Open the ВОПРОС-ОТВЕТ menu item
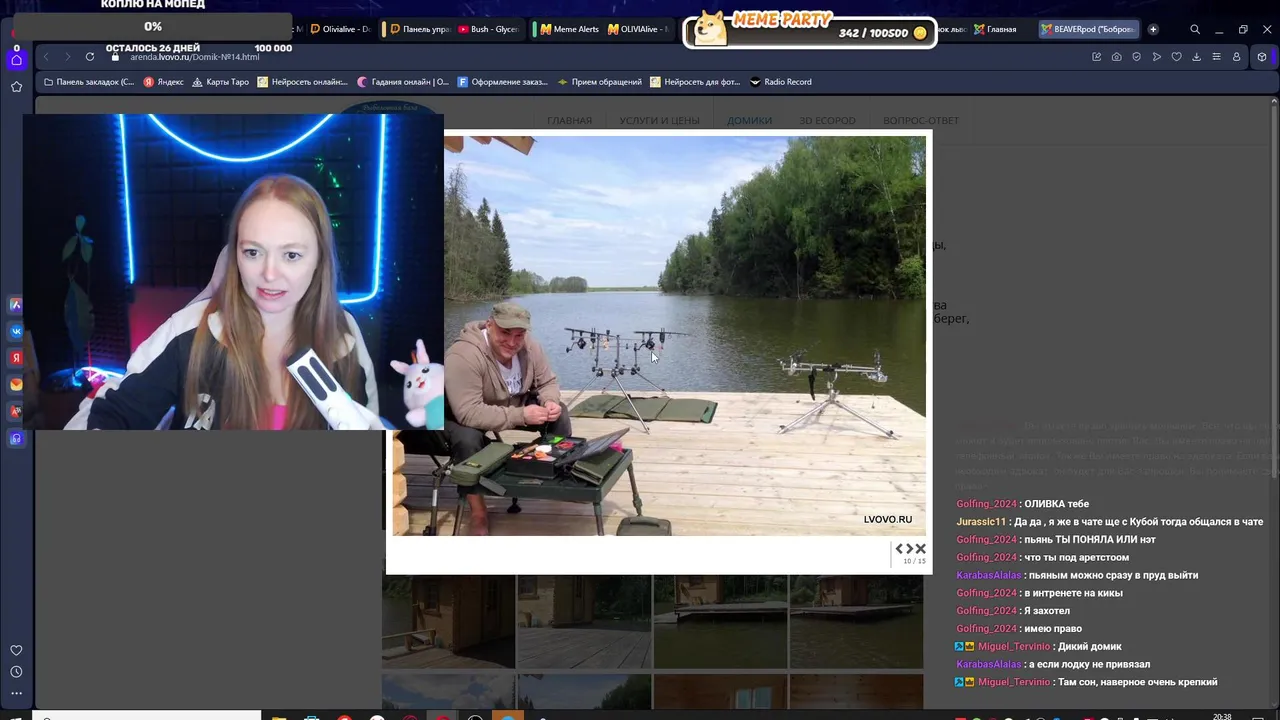 [x=921, y=121]
